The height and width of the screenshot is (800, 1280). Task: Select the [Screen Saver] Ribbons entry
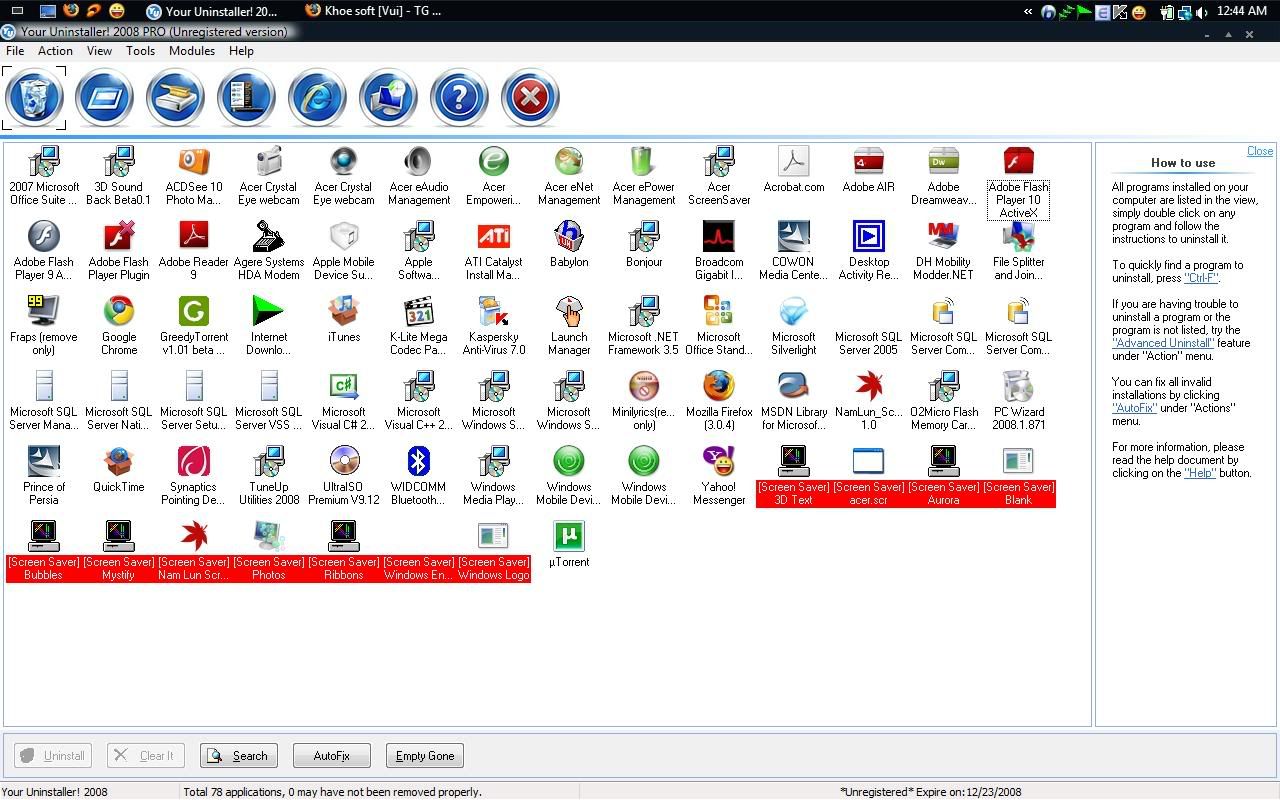pyautogui.click(x=344, y=551)
